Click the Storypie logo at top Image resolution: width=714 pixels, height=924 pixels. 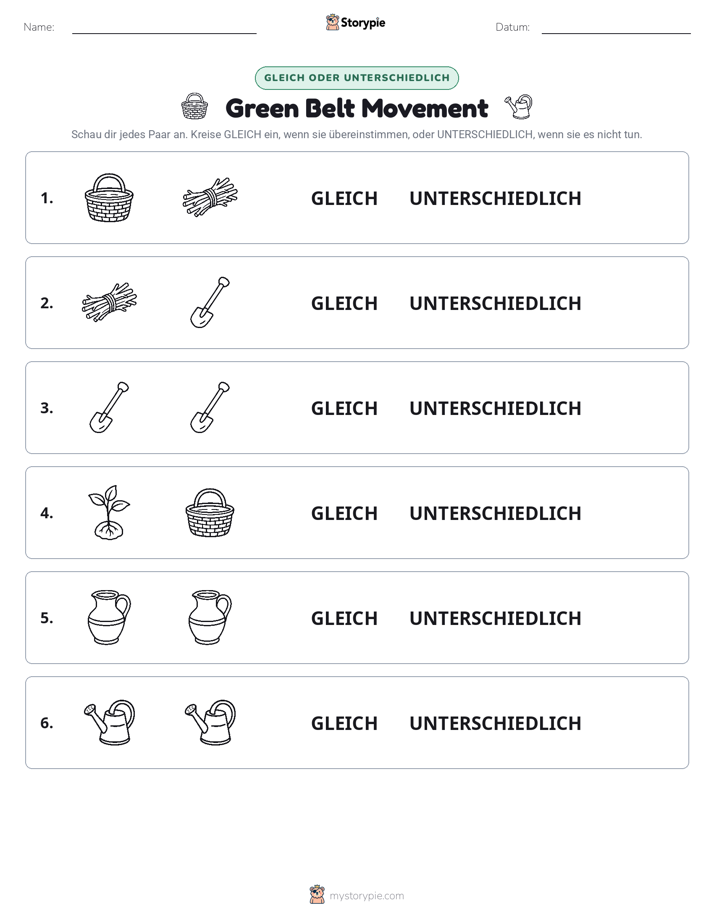[x=356, y=22]
